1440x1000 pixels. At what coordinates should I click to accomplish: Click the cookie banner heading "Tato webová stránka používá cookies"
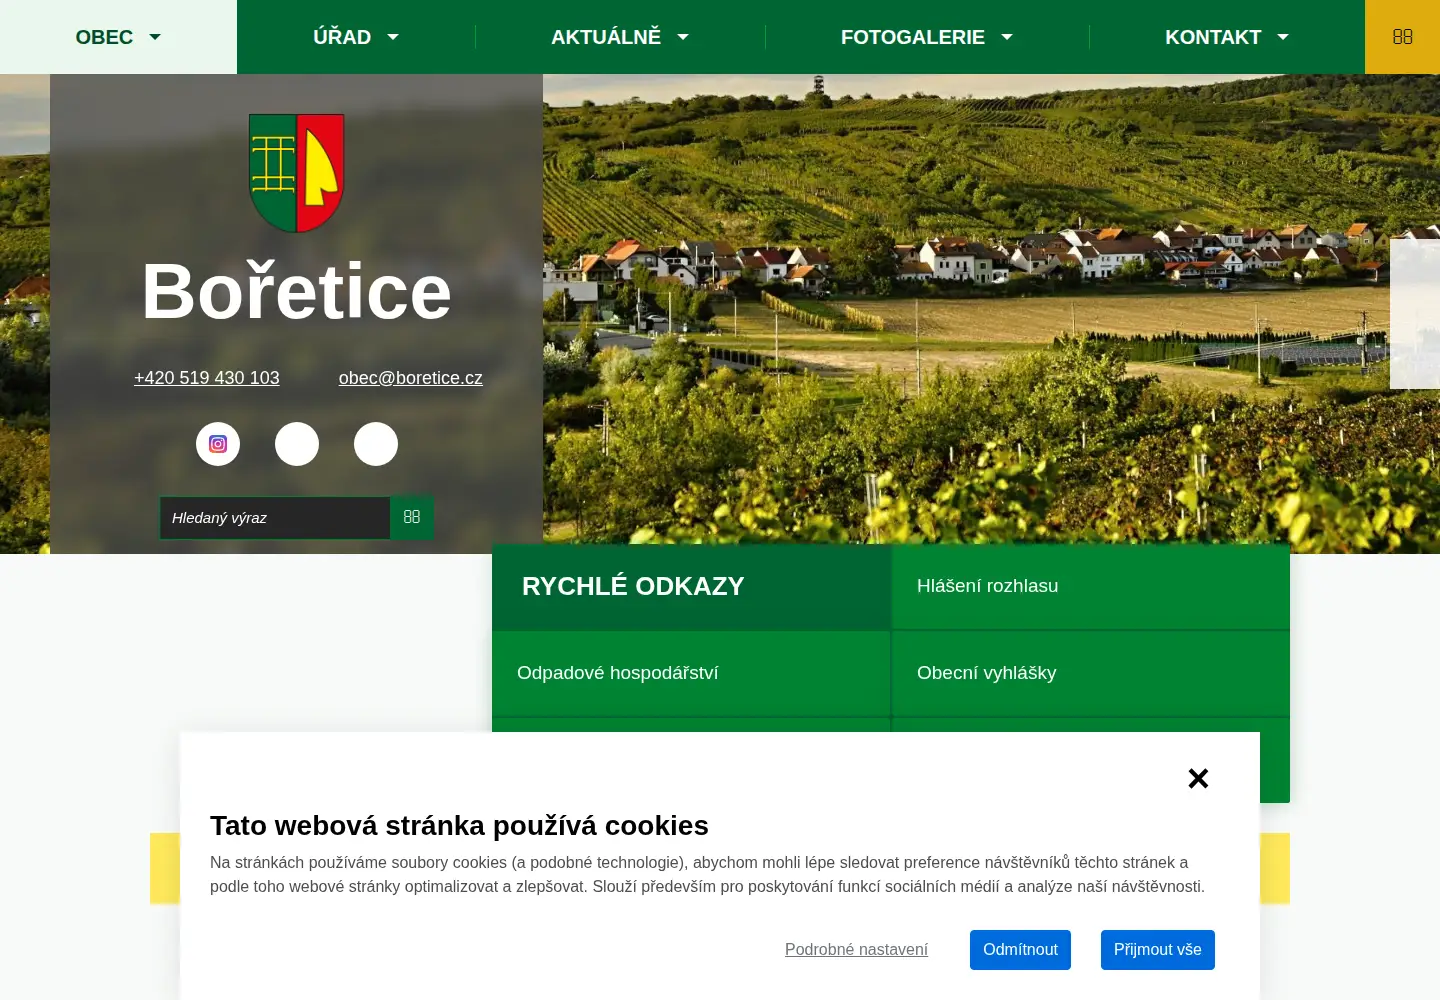click(459, 826)
